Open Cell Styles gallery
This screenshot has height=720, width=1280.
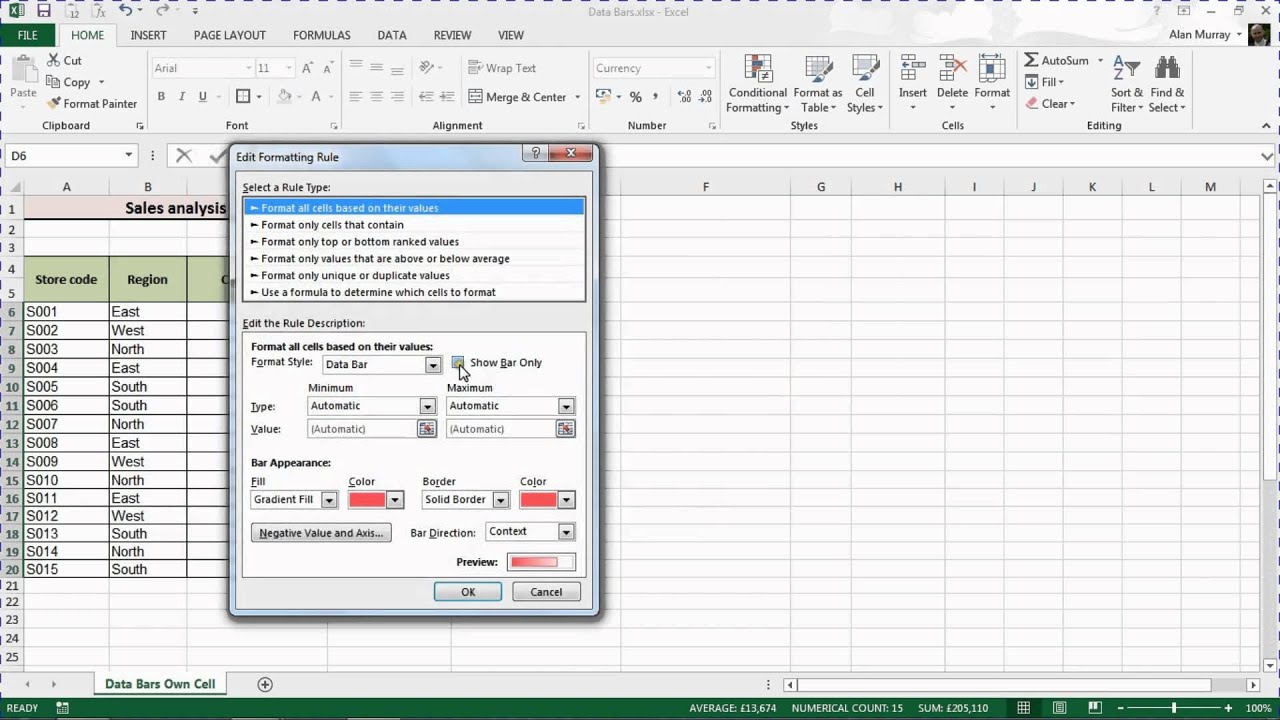[x=864, y=84]
